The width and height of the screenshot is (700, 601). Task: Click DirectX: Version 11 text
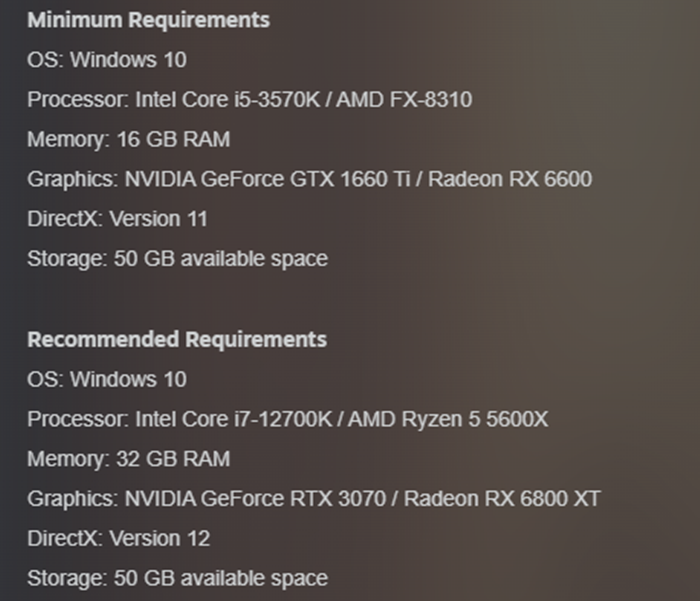[117, 219]
